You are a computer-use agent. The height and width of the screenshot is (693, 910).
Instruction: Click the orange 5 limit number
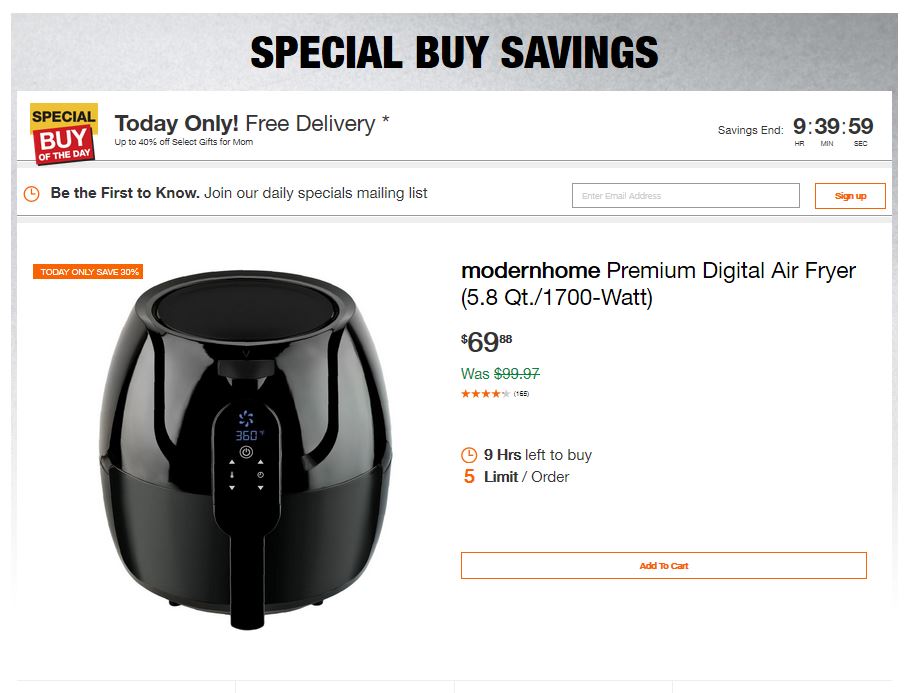[469, 477]
